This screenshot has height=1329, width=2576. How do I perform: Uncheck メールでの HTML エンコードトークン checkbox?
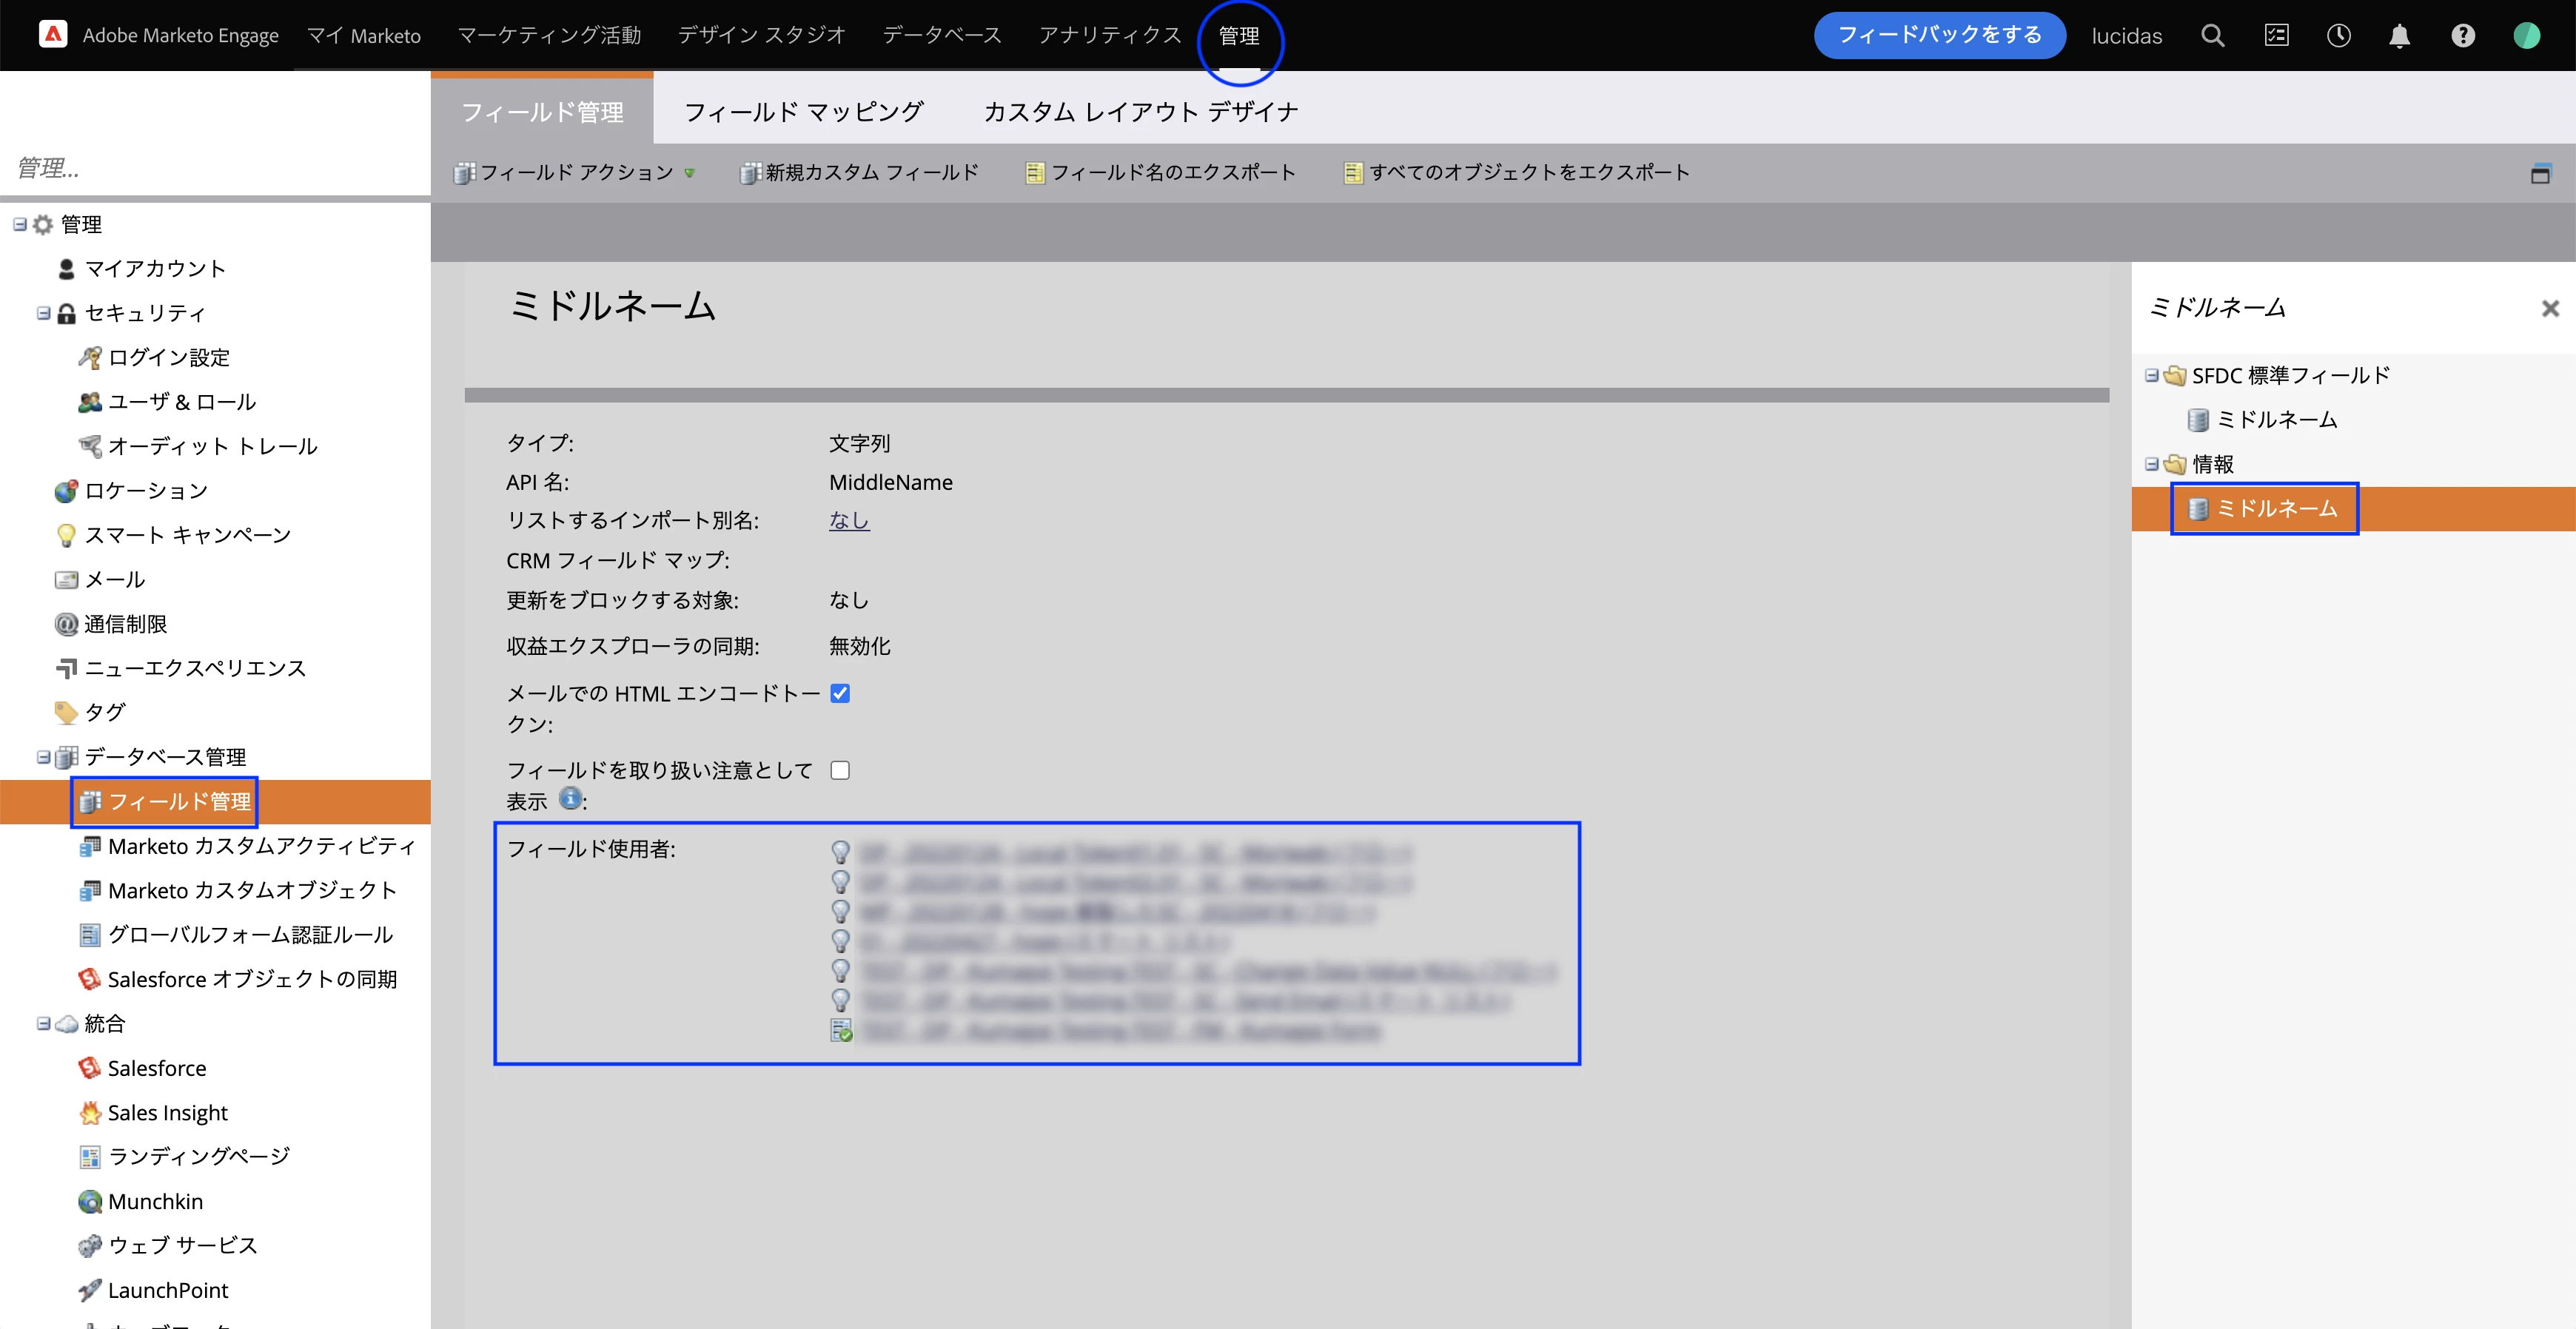point(840,693)
